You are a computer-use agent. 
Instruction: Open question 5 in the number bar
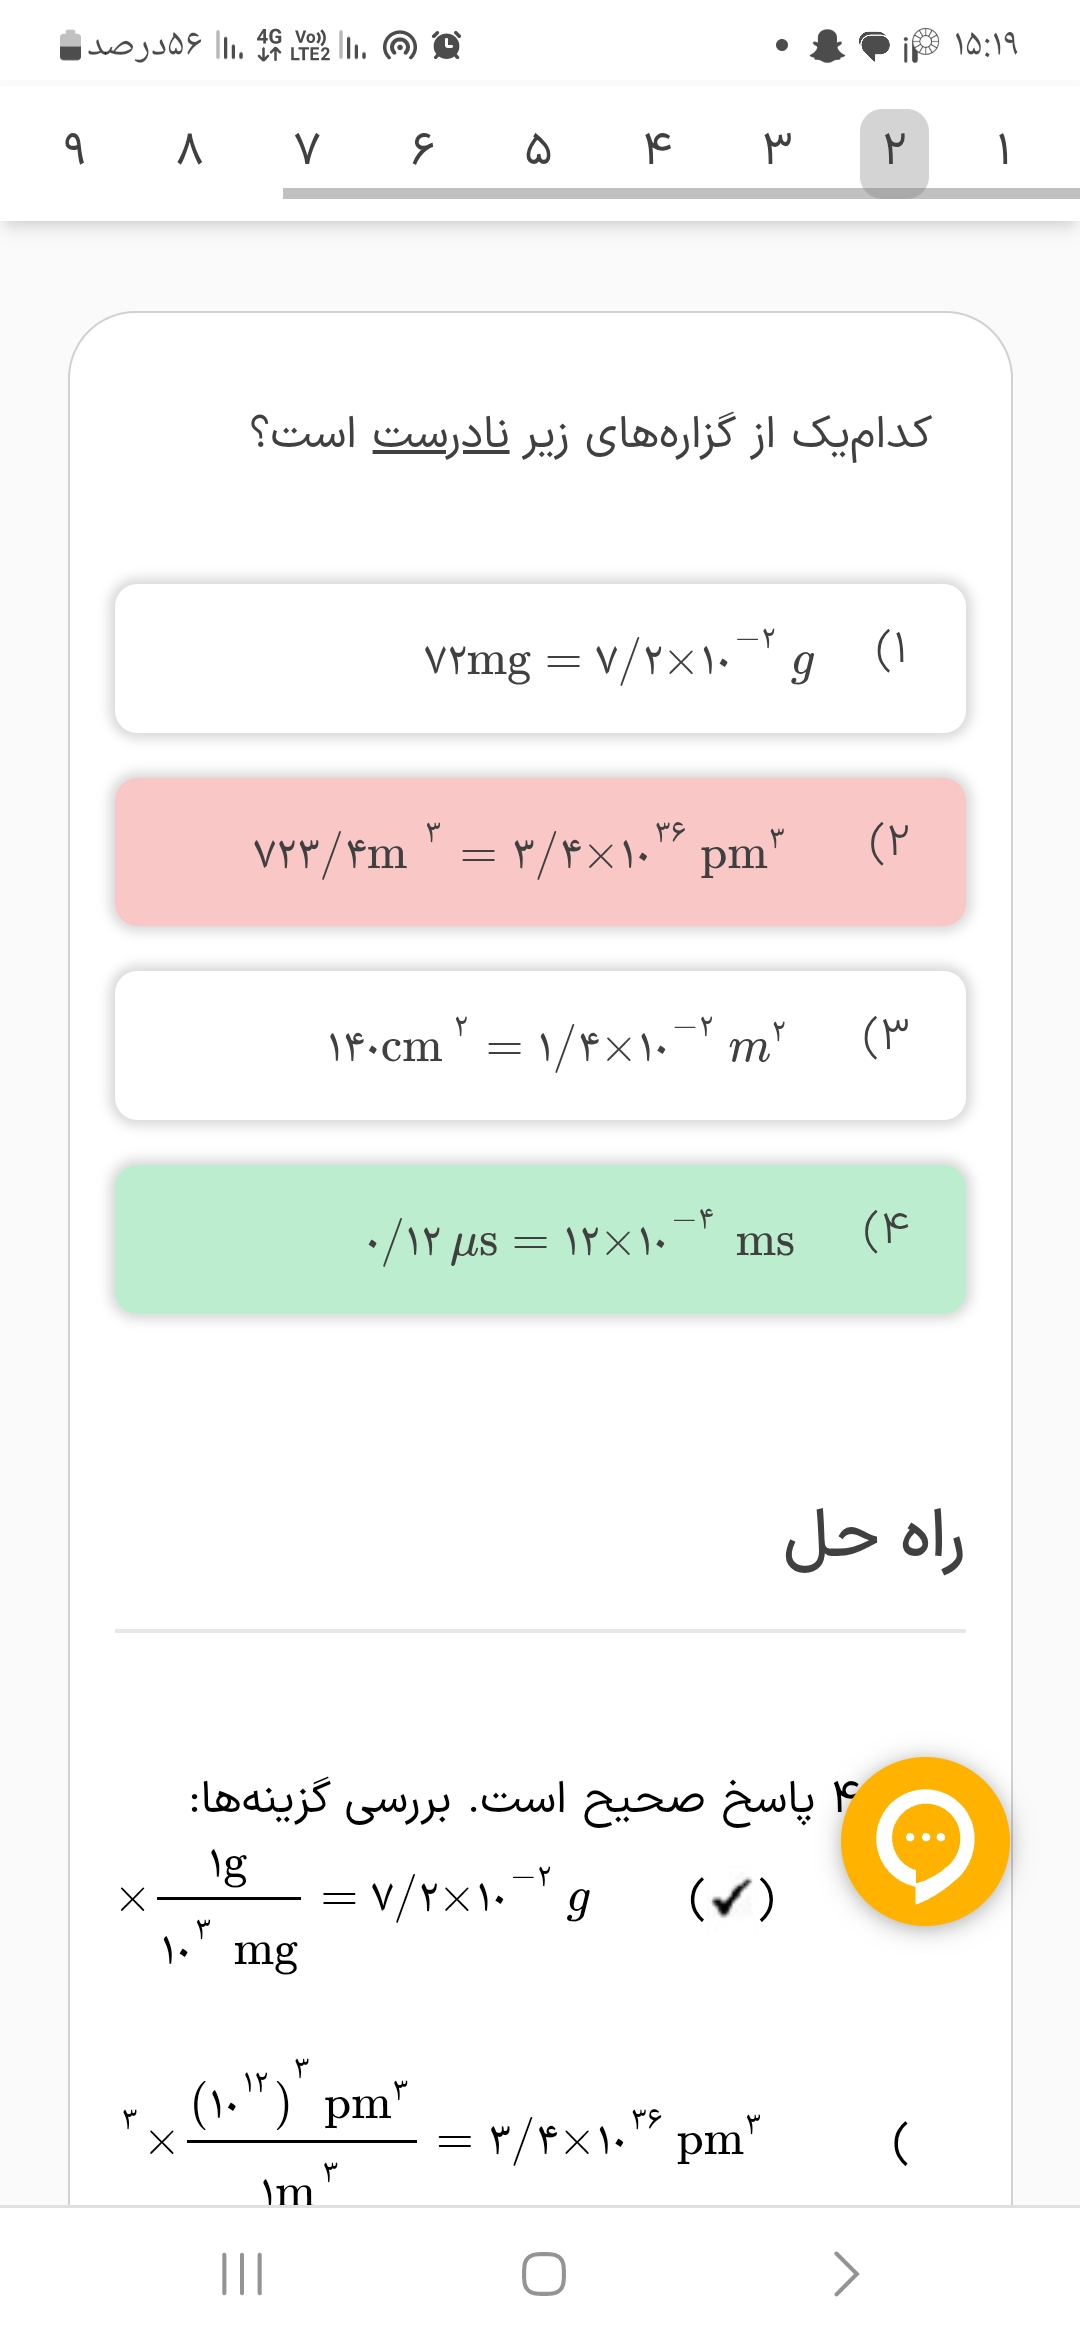point(538,150)
